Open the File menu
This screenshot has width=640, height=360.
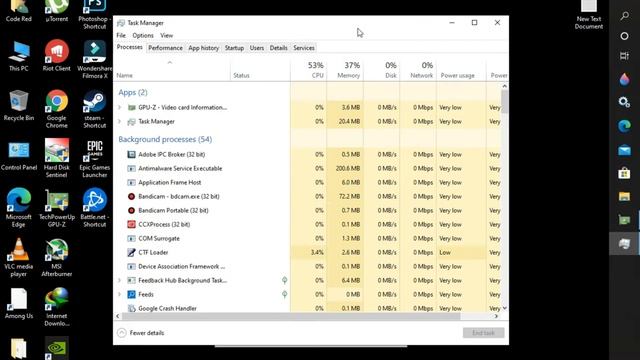121,36
